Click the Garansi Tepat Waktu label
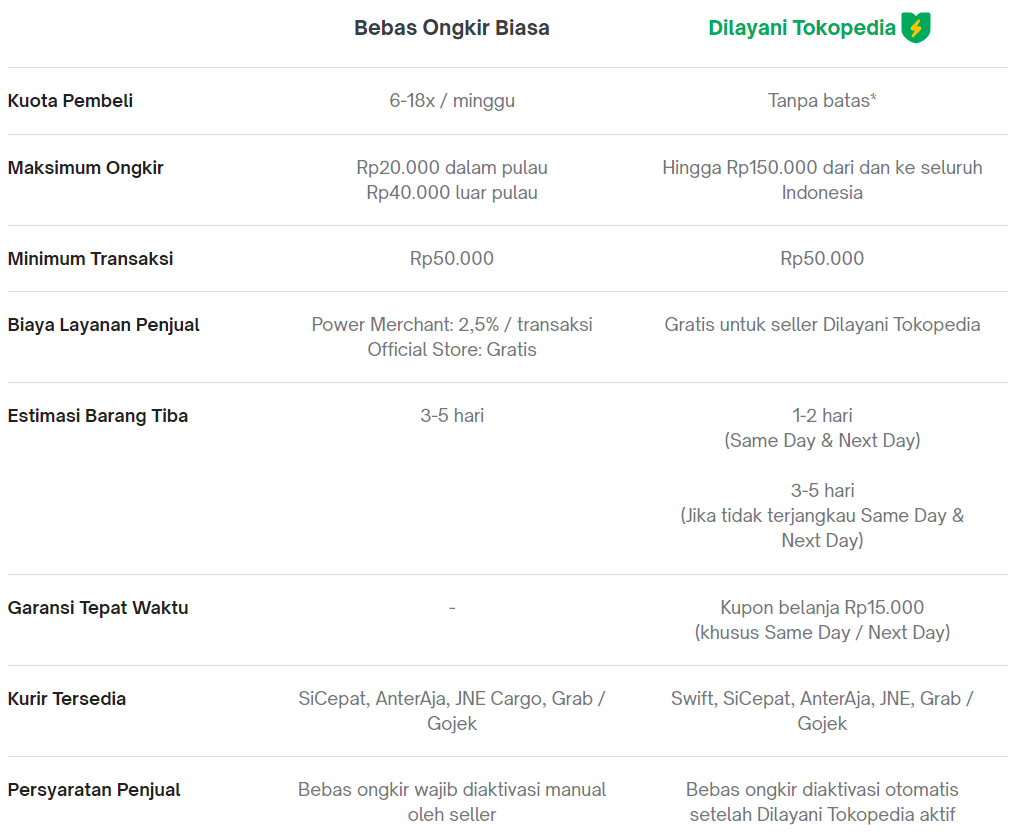Screen dimensions: 1017x834 (98, 607)
